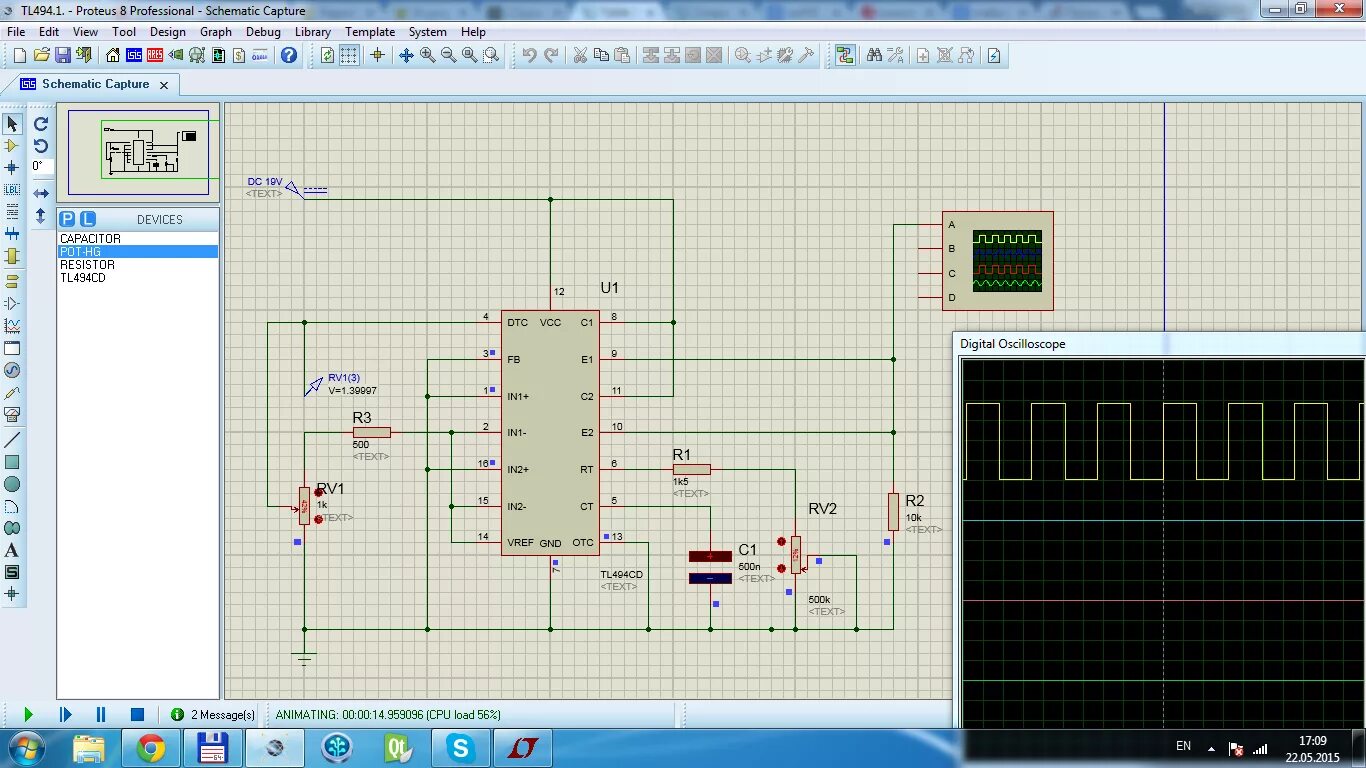Select the 2D Graphics Circle tool
The height and width of the screenshot is (768, 1366).
[12, 484]
